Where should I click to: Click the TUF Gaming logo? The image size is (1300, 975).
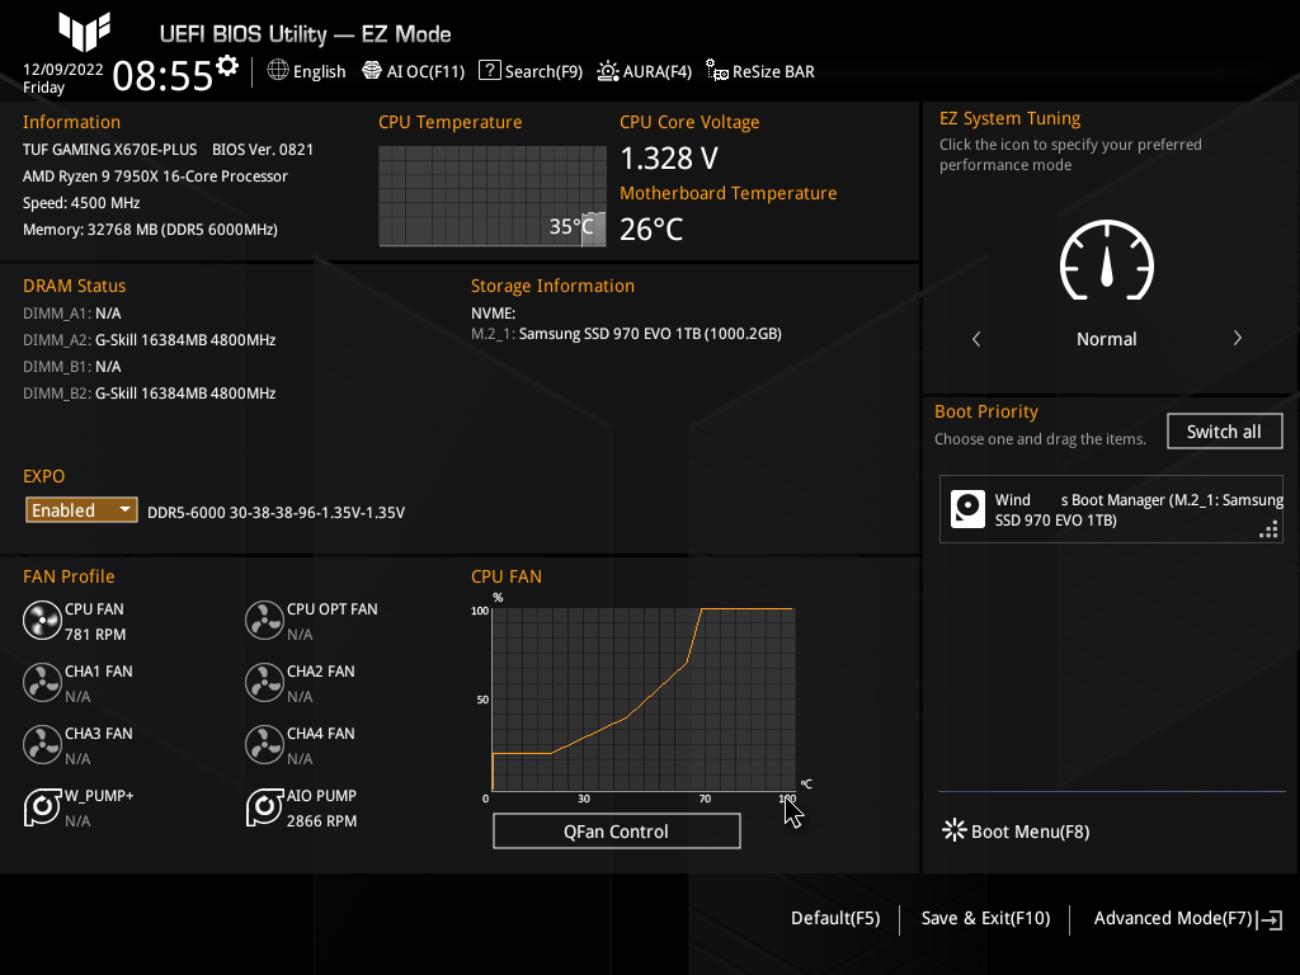coord(84,31)
